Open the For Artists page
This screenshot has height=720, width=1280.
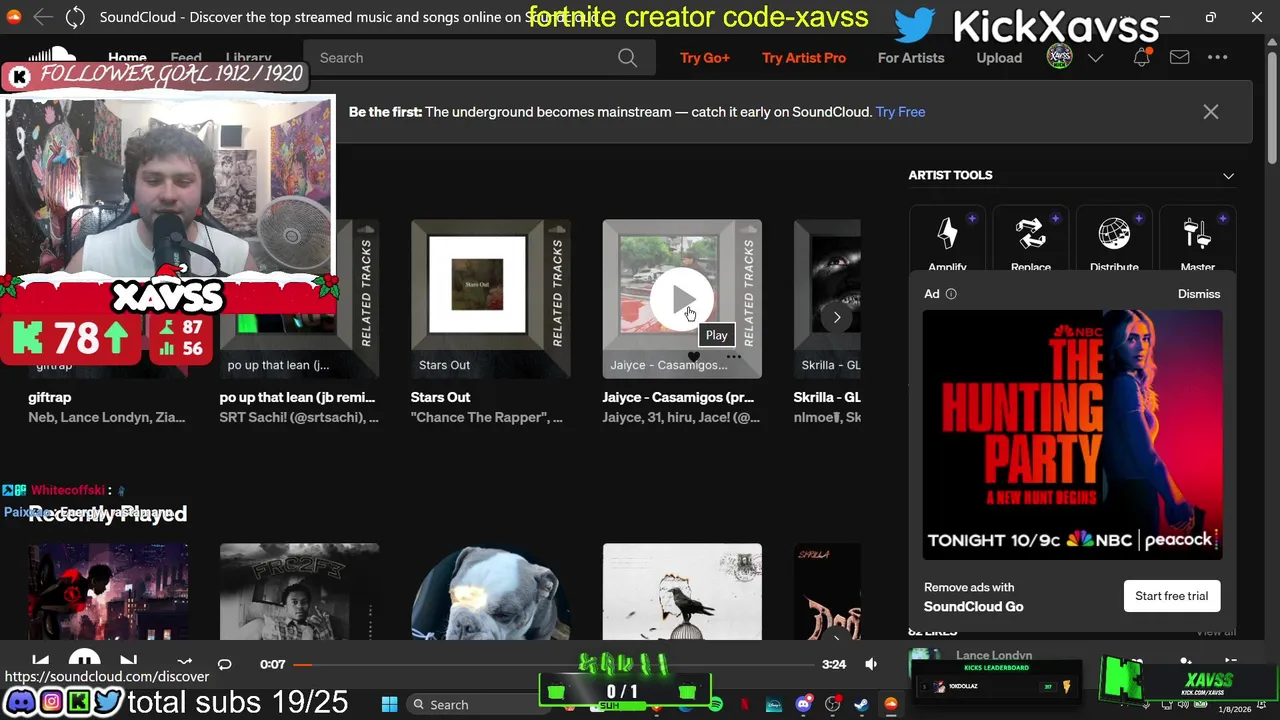[911, 58]
